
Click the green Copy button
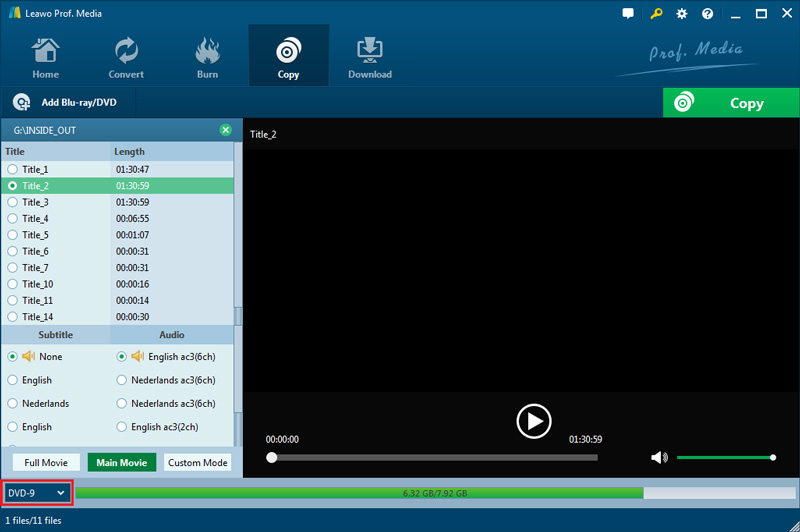pos(731,103)
